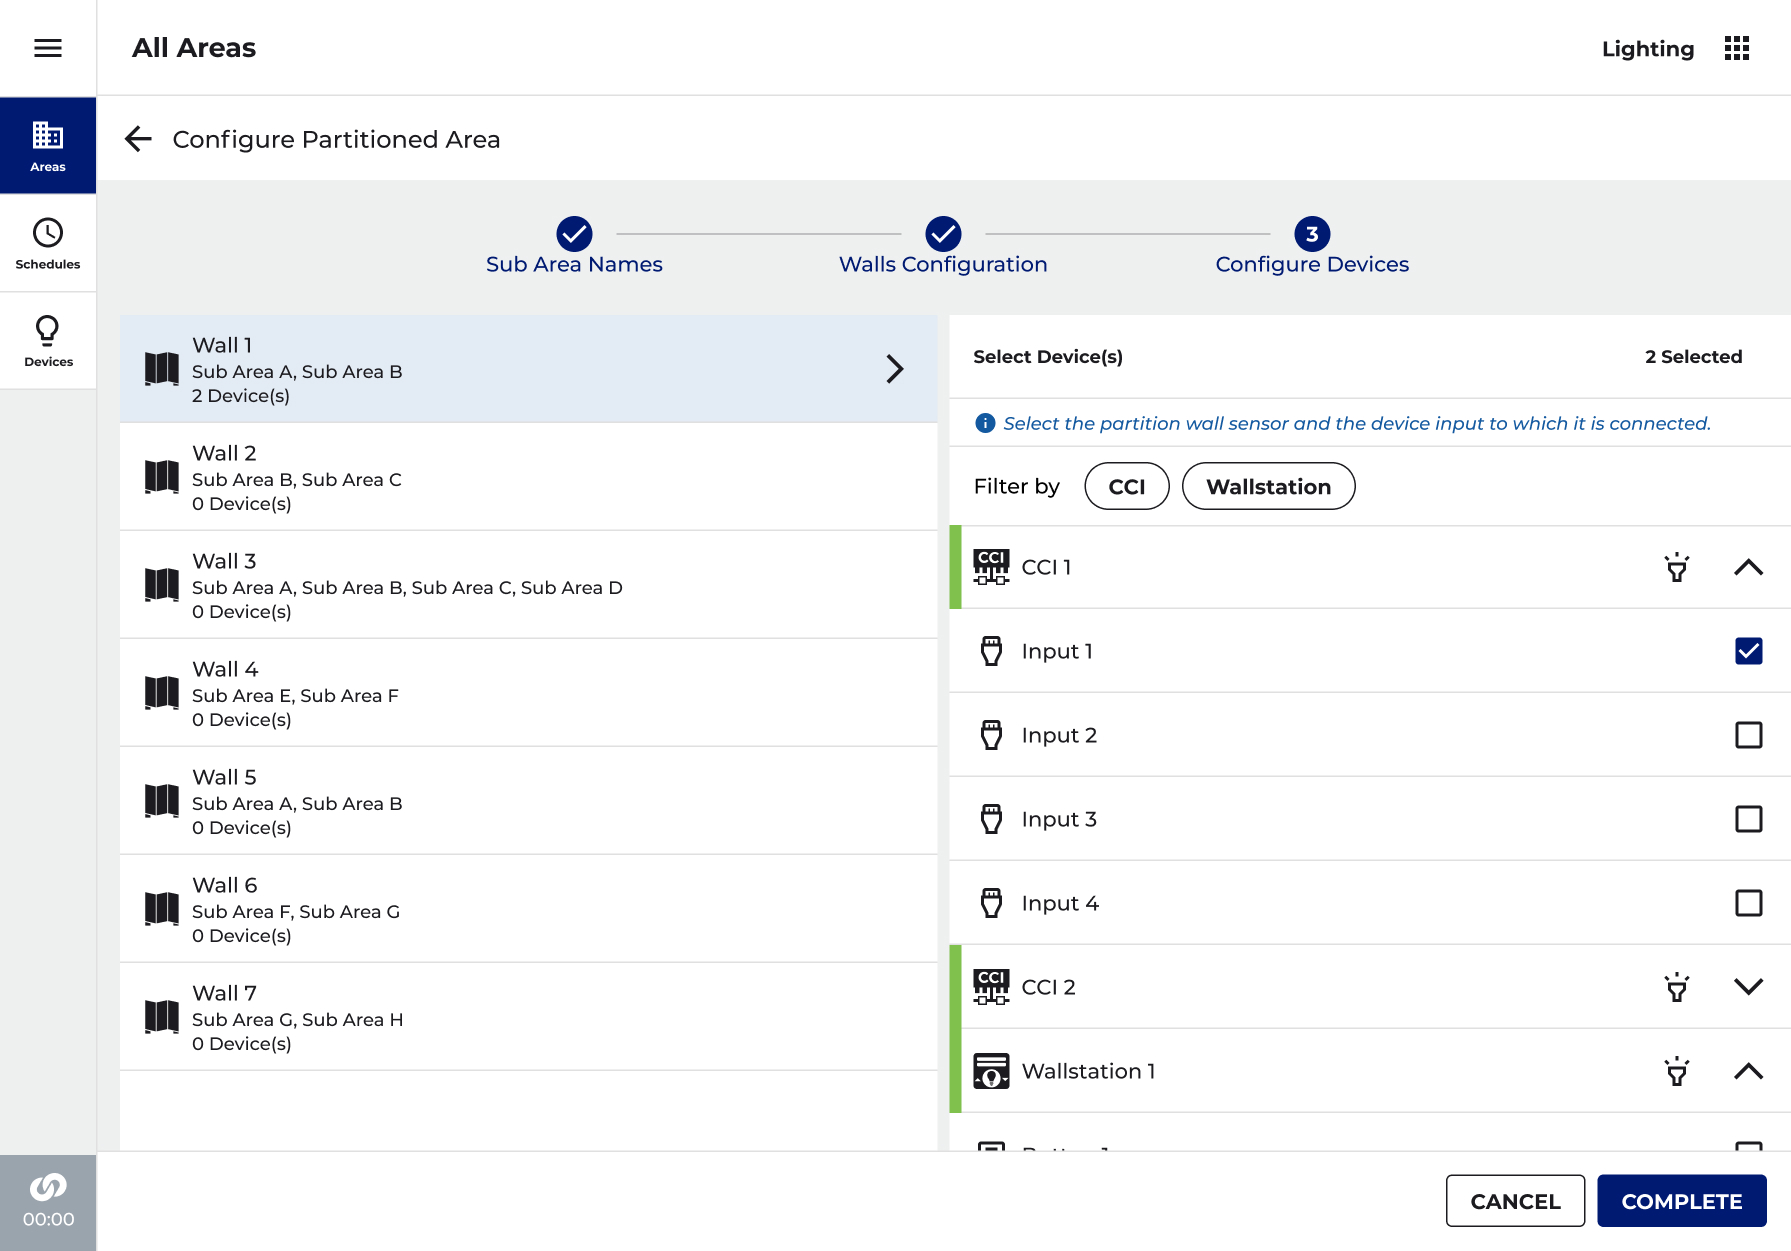Collapse the Wallstation 1 section

(1748, 1071)
